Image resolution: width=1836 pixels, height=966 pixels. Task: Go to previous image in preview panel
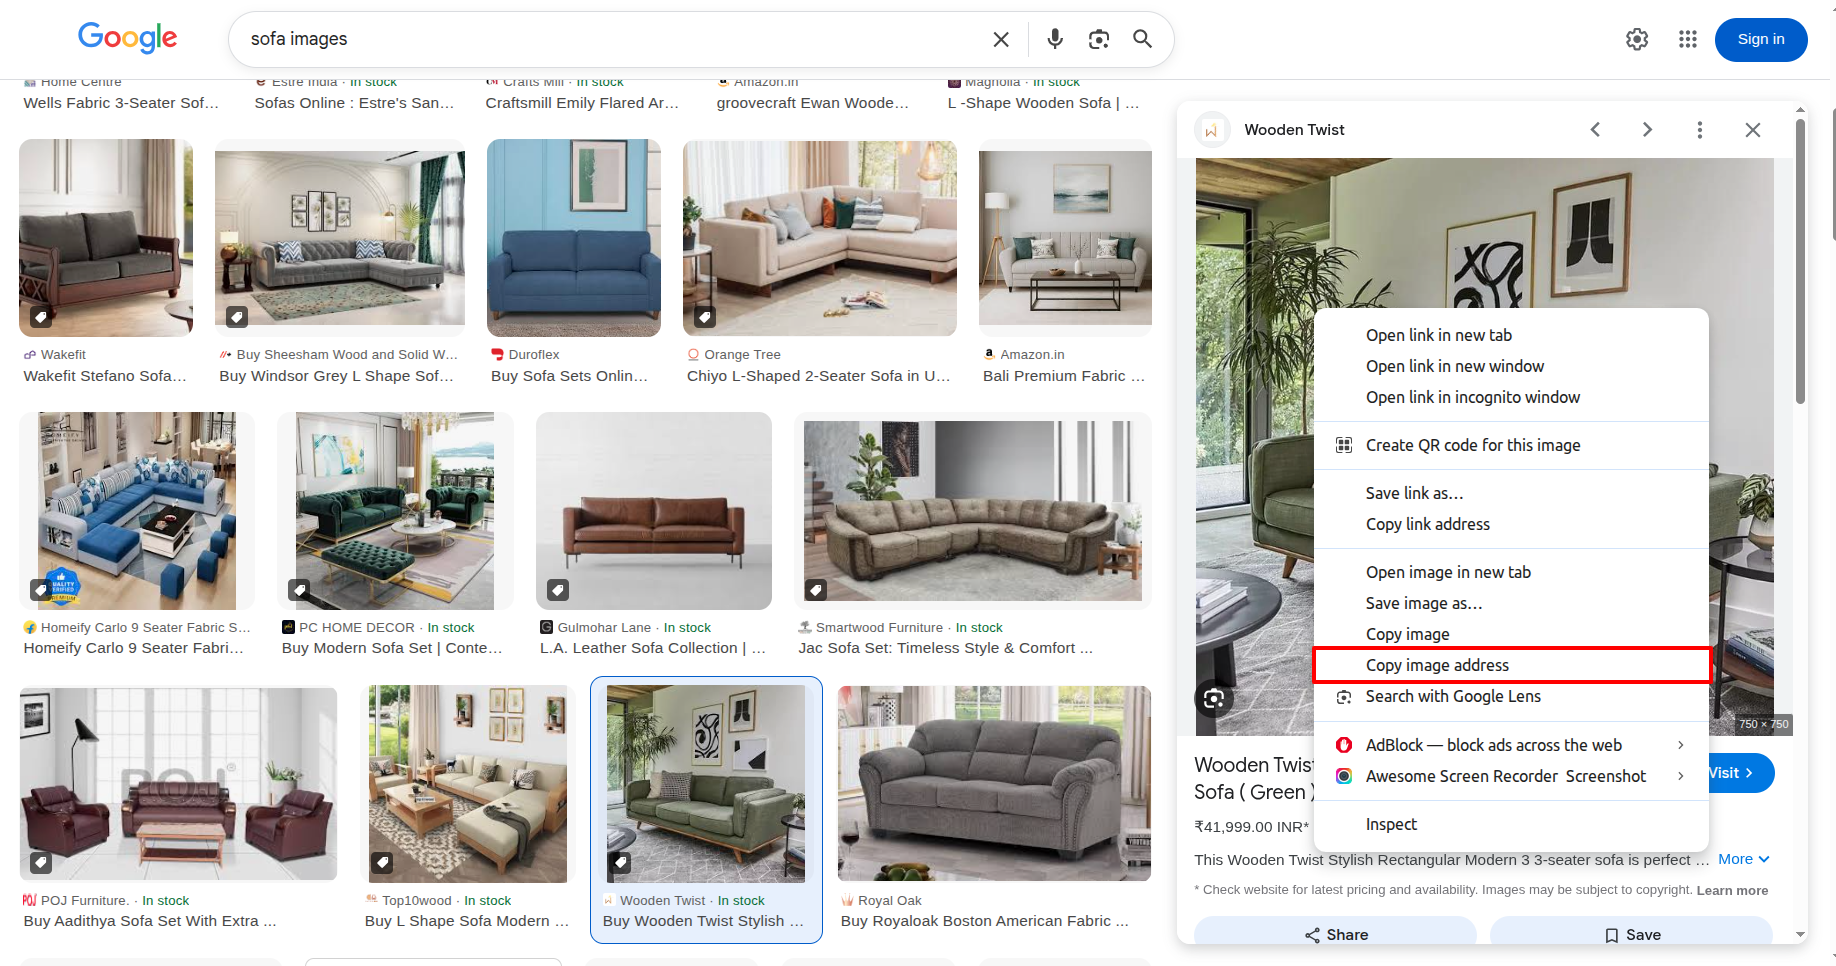[x=1596, y=130]
